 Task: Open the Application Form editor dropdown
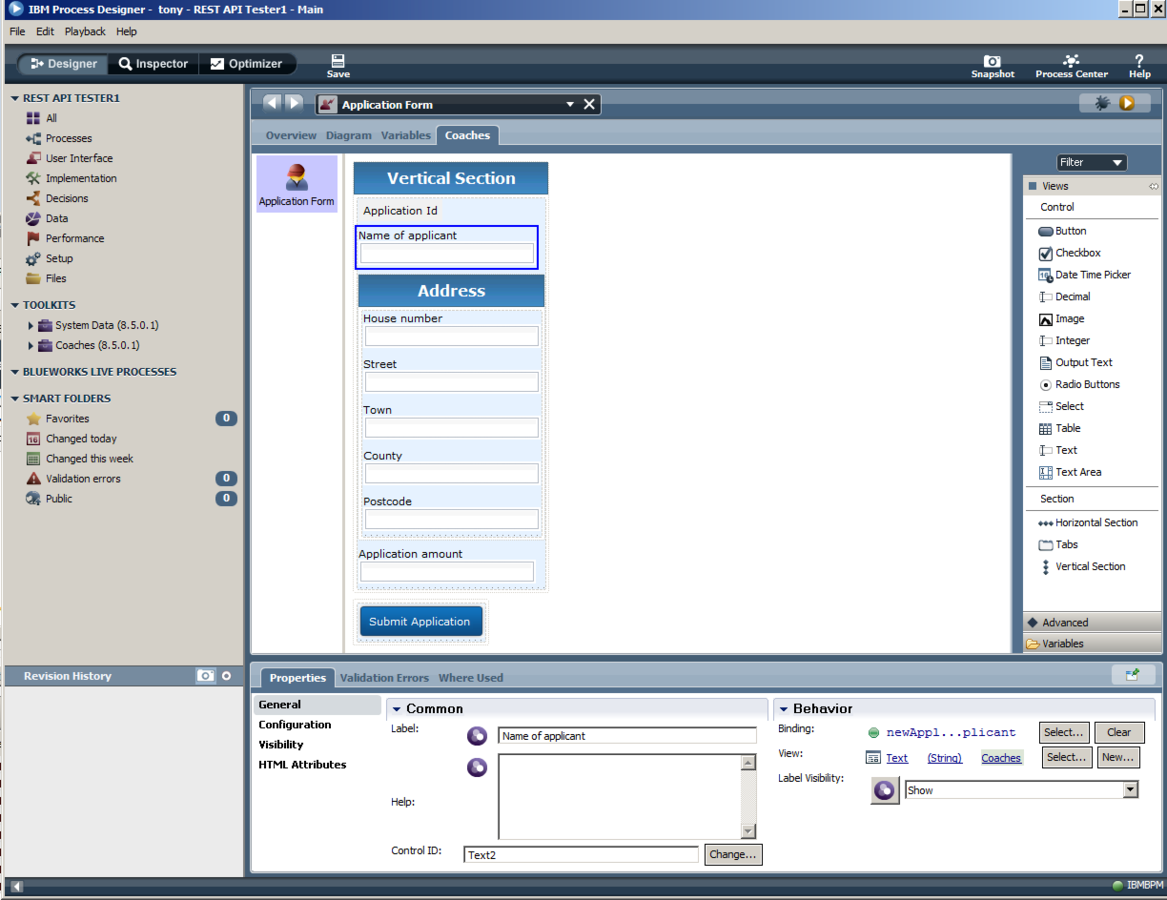pos(569,104)
